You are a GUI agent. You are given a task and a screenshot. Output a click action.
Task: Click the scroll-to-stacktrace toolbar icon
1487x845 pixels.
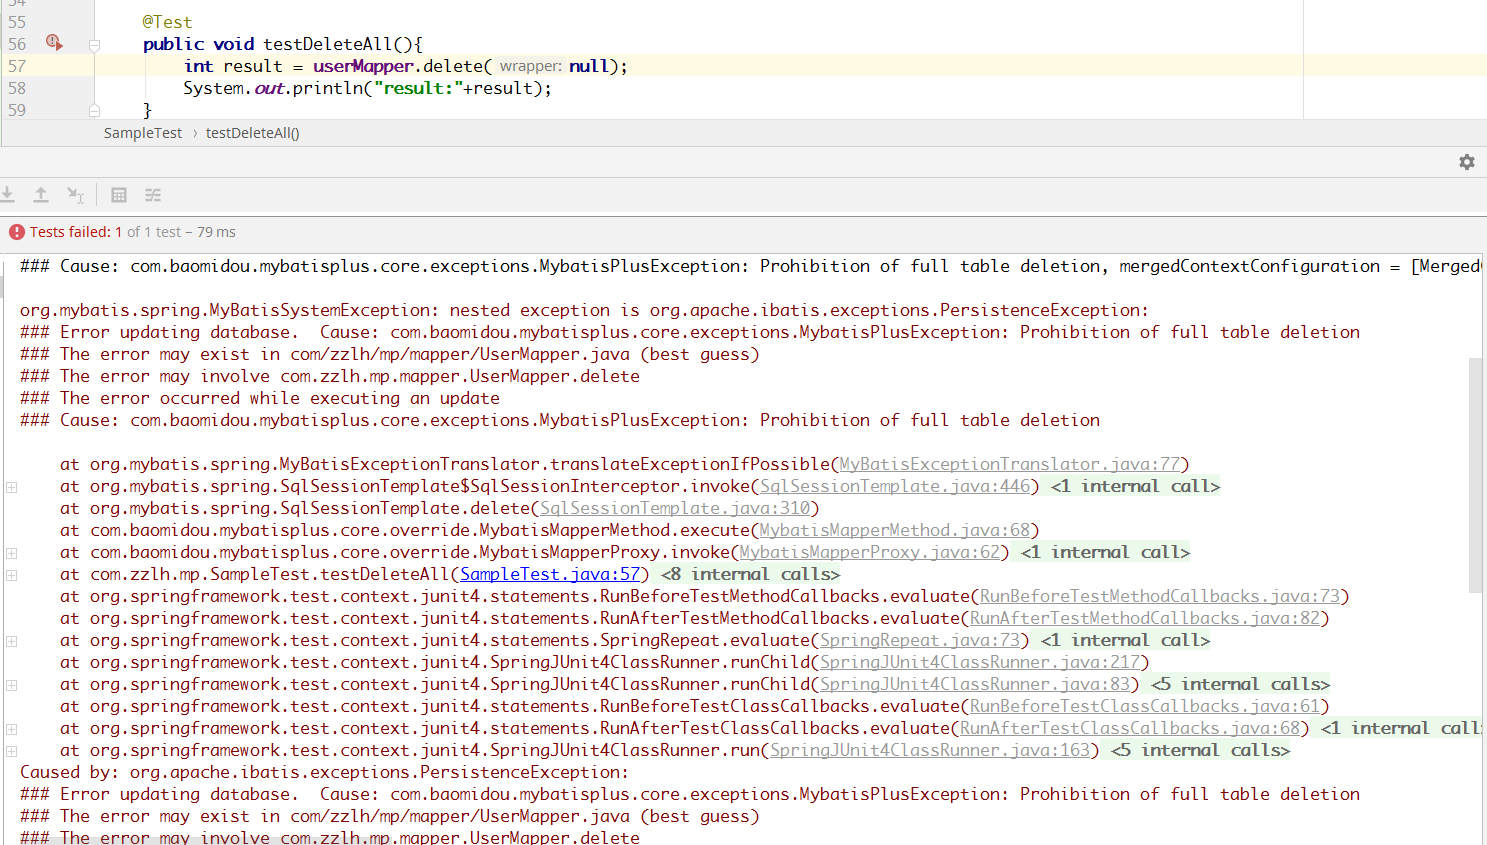click(x=75, y=195)
